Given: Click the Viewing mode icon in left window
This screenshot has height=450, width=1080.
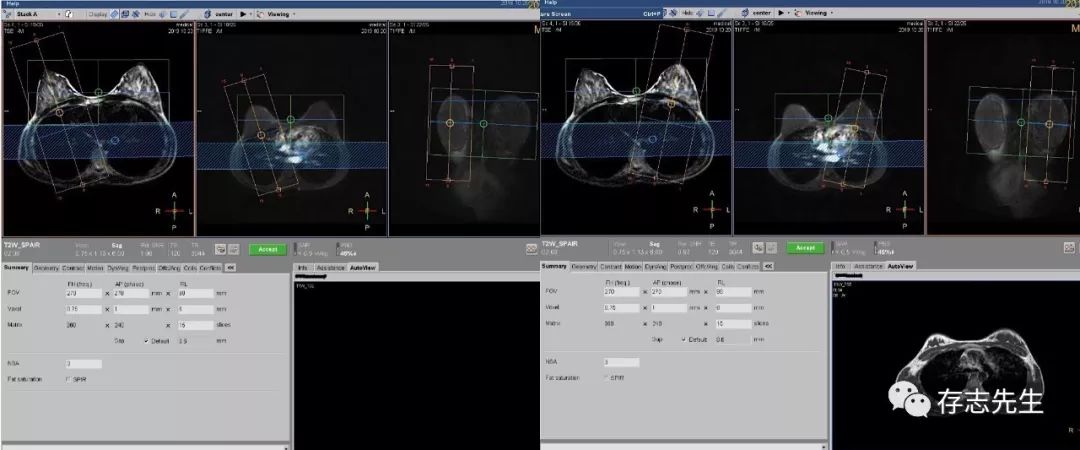Looking at the screenshot, I should point(260,14).
